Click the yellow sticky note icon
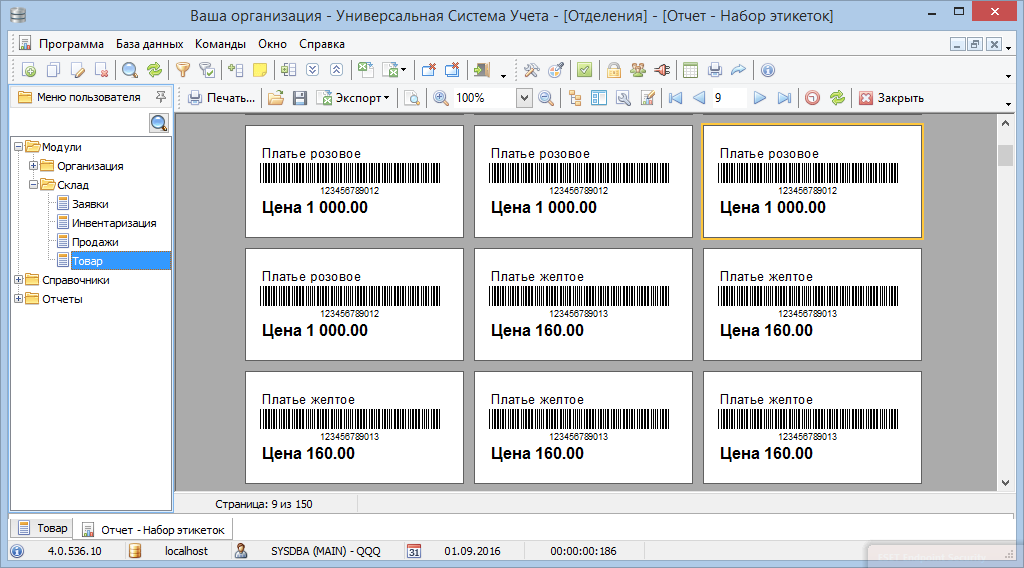 (x=260, y=70)
